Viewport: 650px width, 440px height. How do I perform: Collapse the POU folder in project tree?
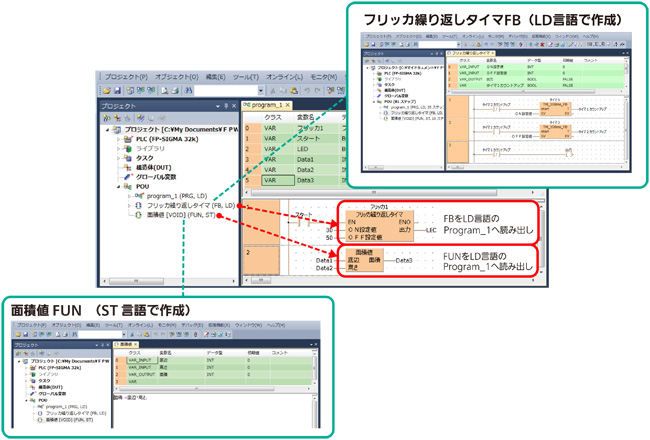(118, 186)
